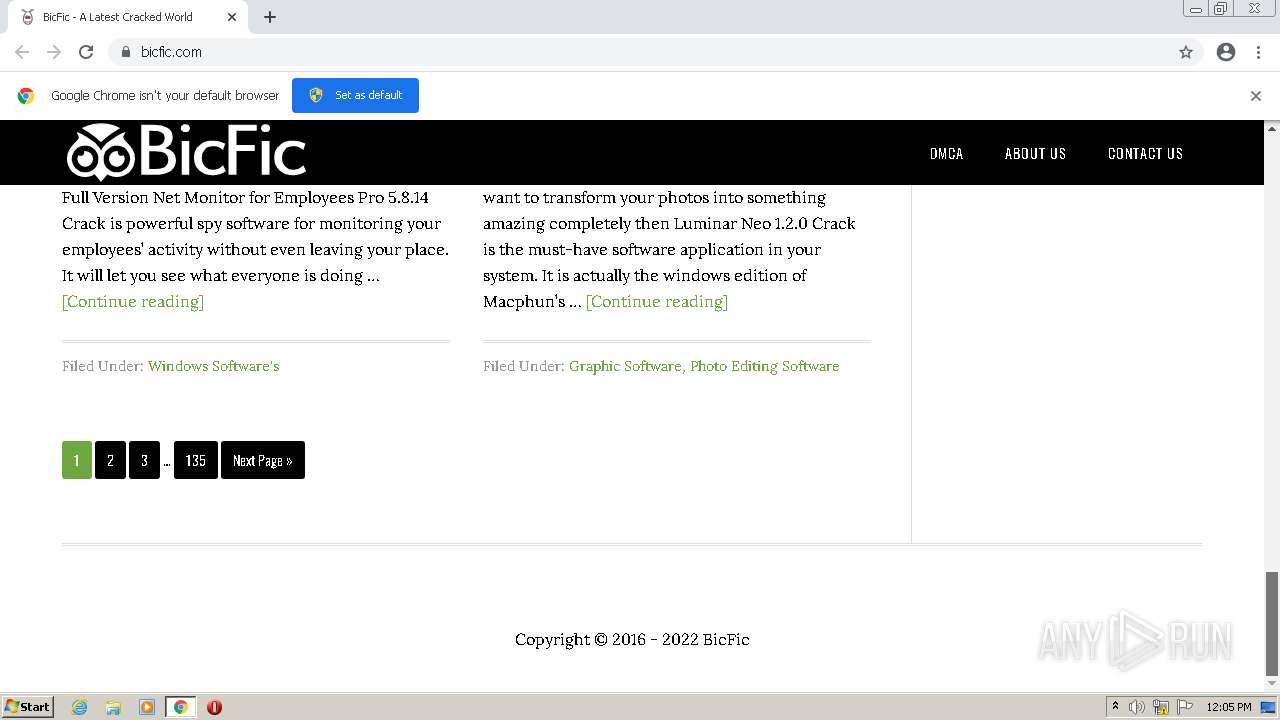The image size is (1280, 720).
Task: Dismiss the default browser notification bar
Action: (x=1255, y=96)
